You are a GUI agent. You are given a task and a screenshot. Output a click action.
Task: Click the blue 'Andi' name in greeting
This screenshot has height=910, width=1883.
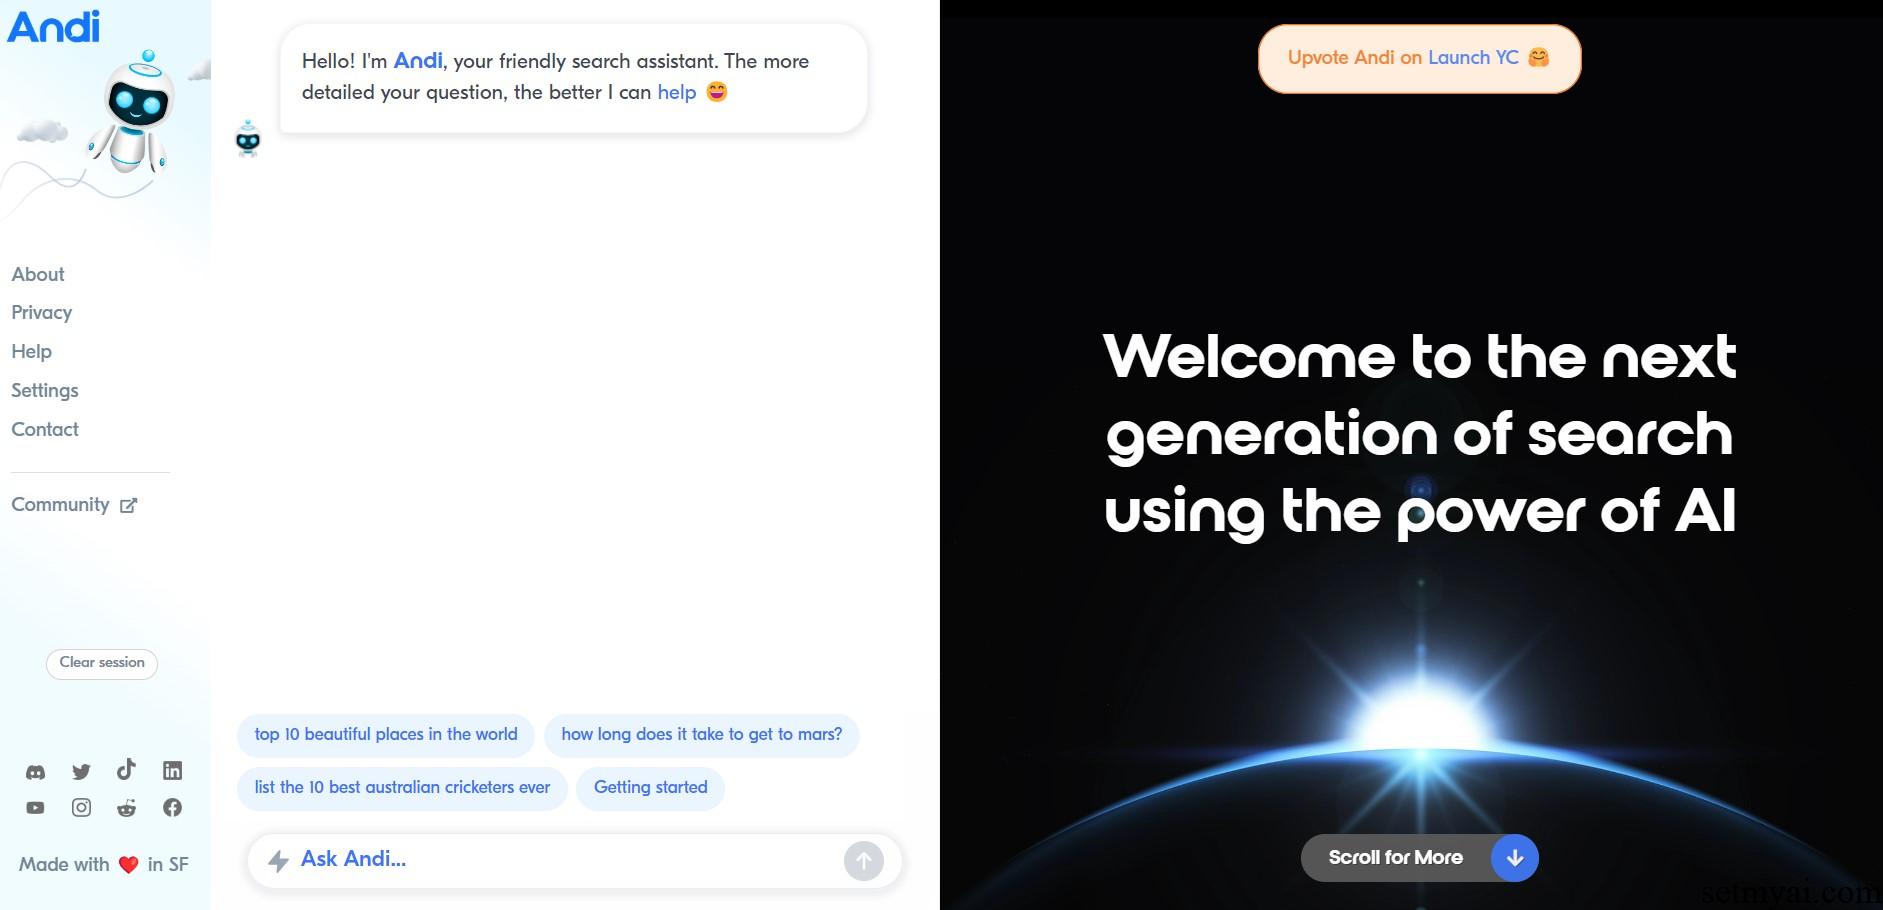point(418,61)
